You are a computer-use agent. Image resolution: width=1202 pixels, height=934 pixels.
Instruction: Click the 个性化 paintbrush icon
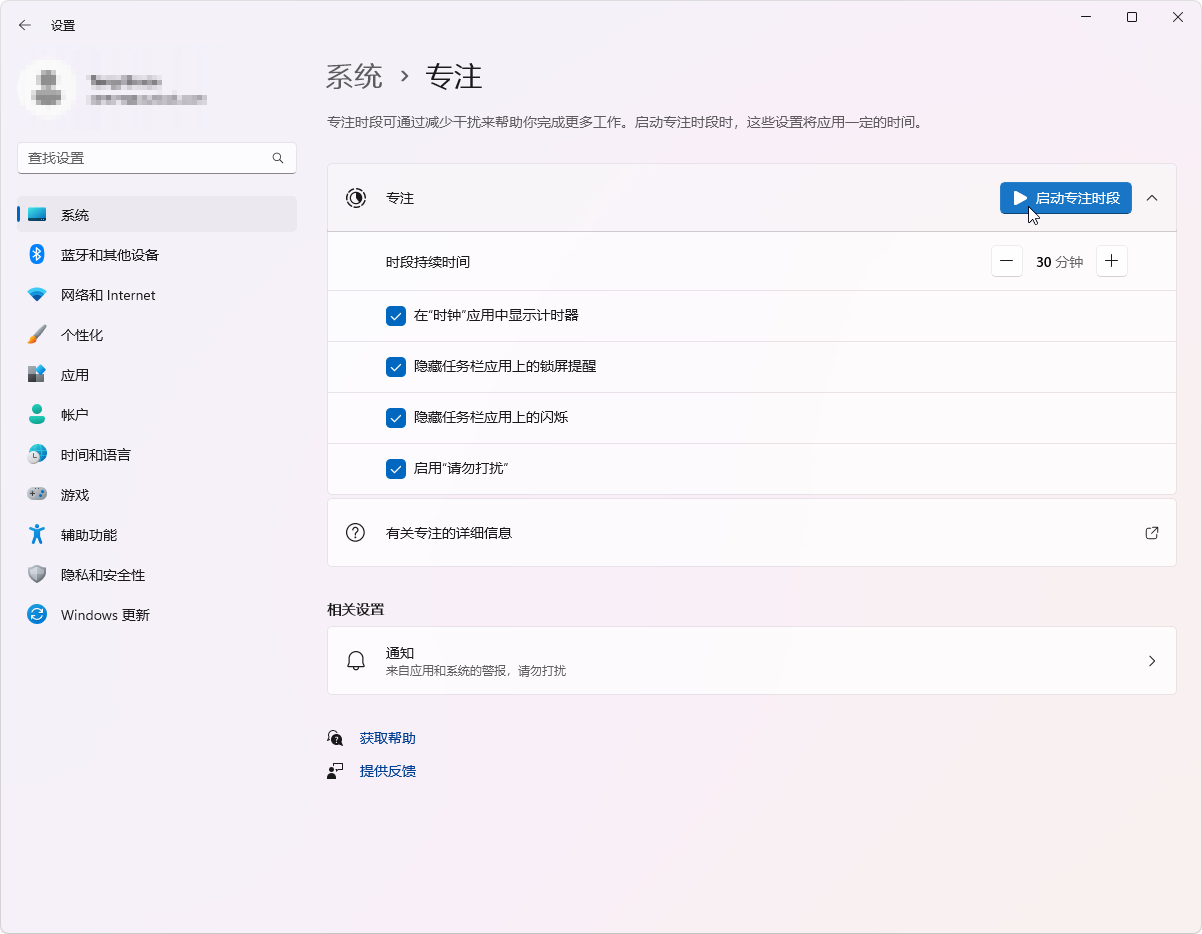37,335
